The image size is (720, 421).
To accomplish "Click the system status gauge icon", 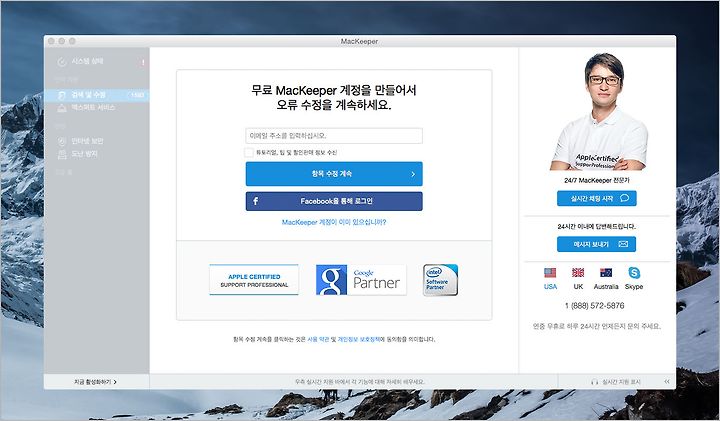I will click(x=62, y=62).
